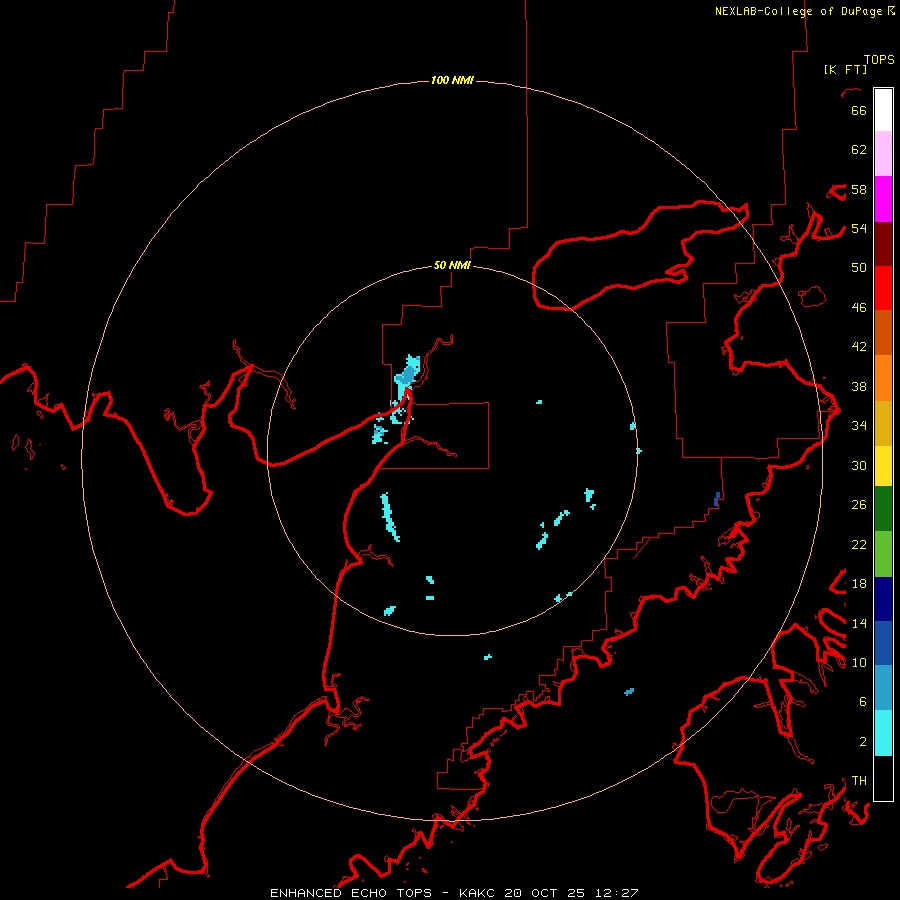Click the long cyan echo streak south of center
Image resolution: width=900 pixels, height=900 pixels.
click(390, 517)
